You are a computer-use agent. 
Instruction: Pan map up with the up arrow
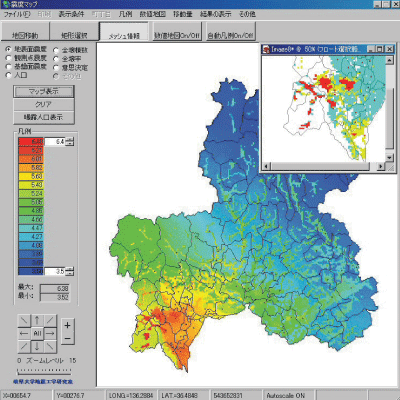37,321
